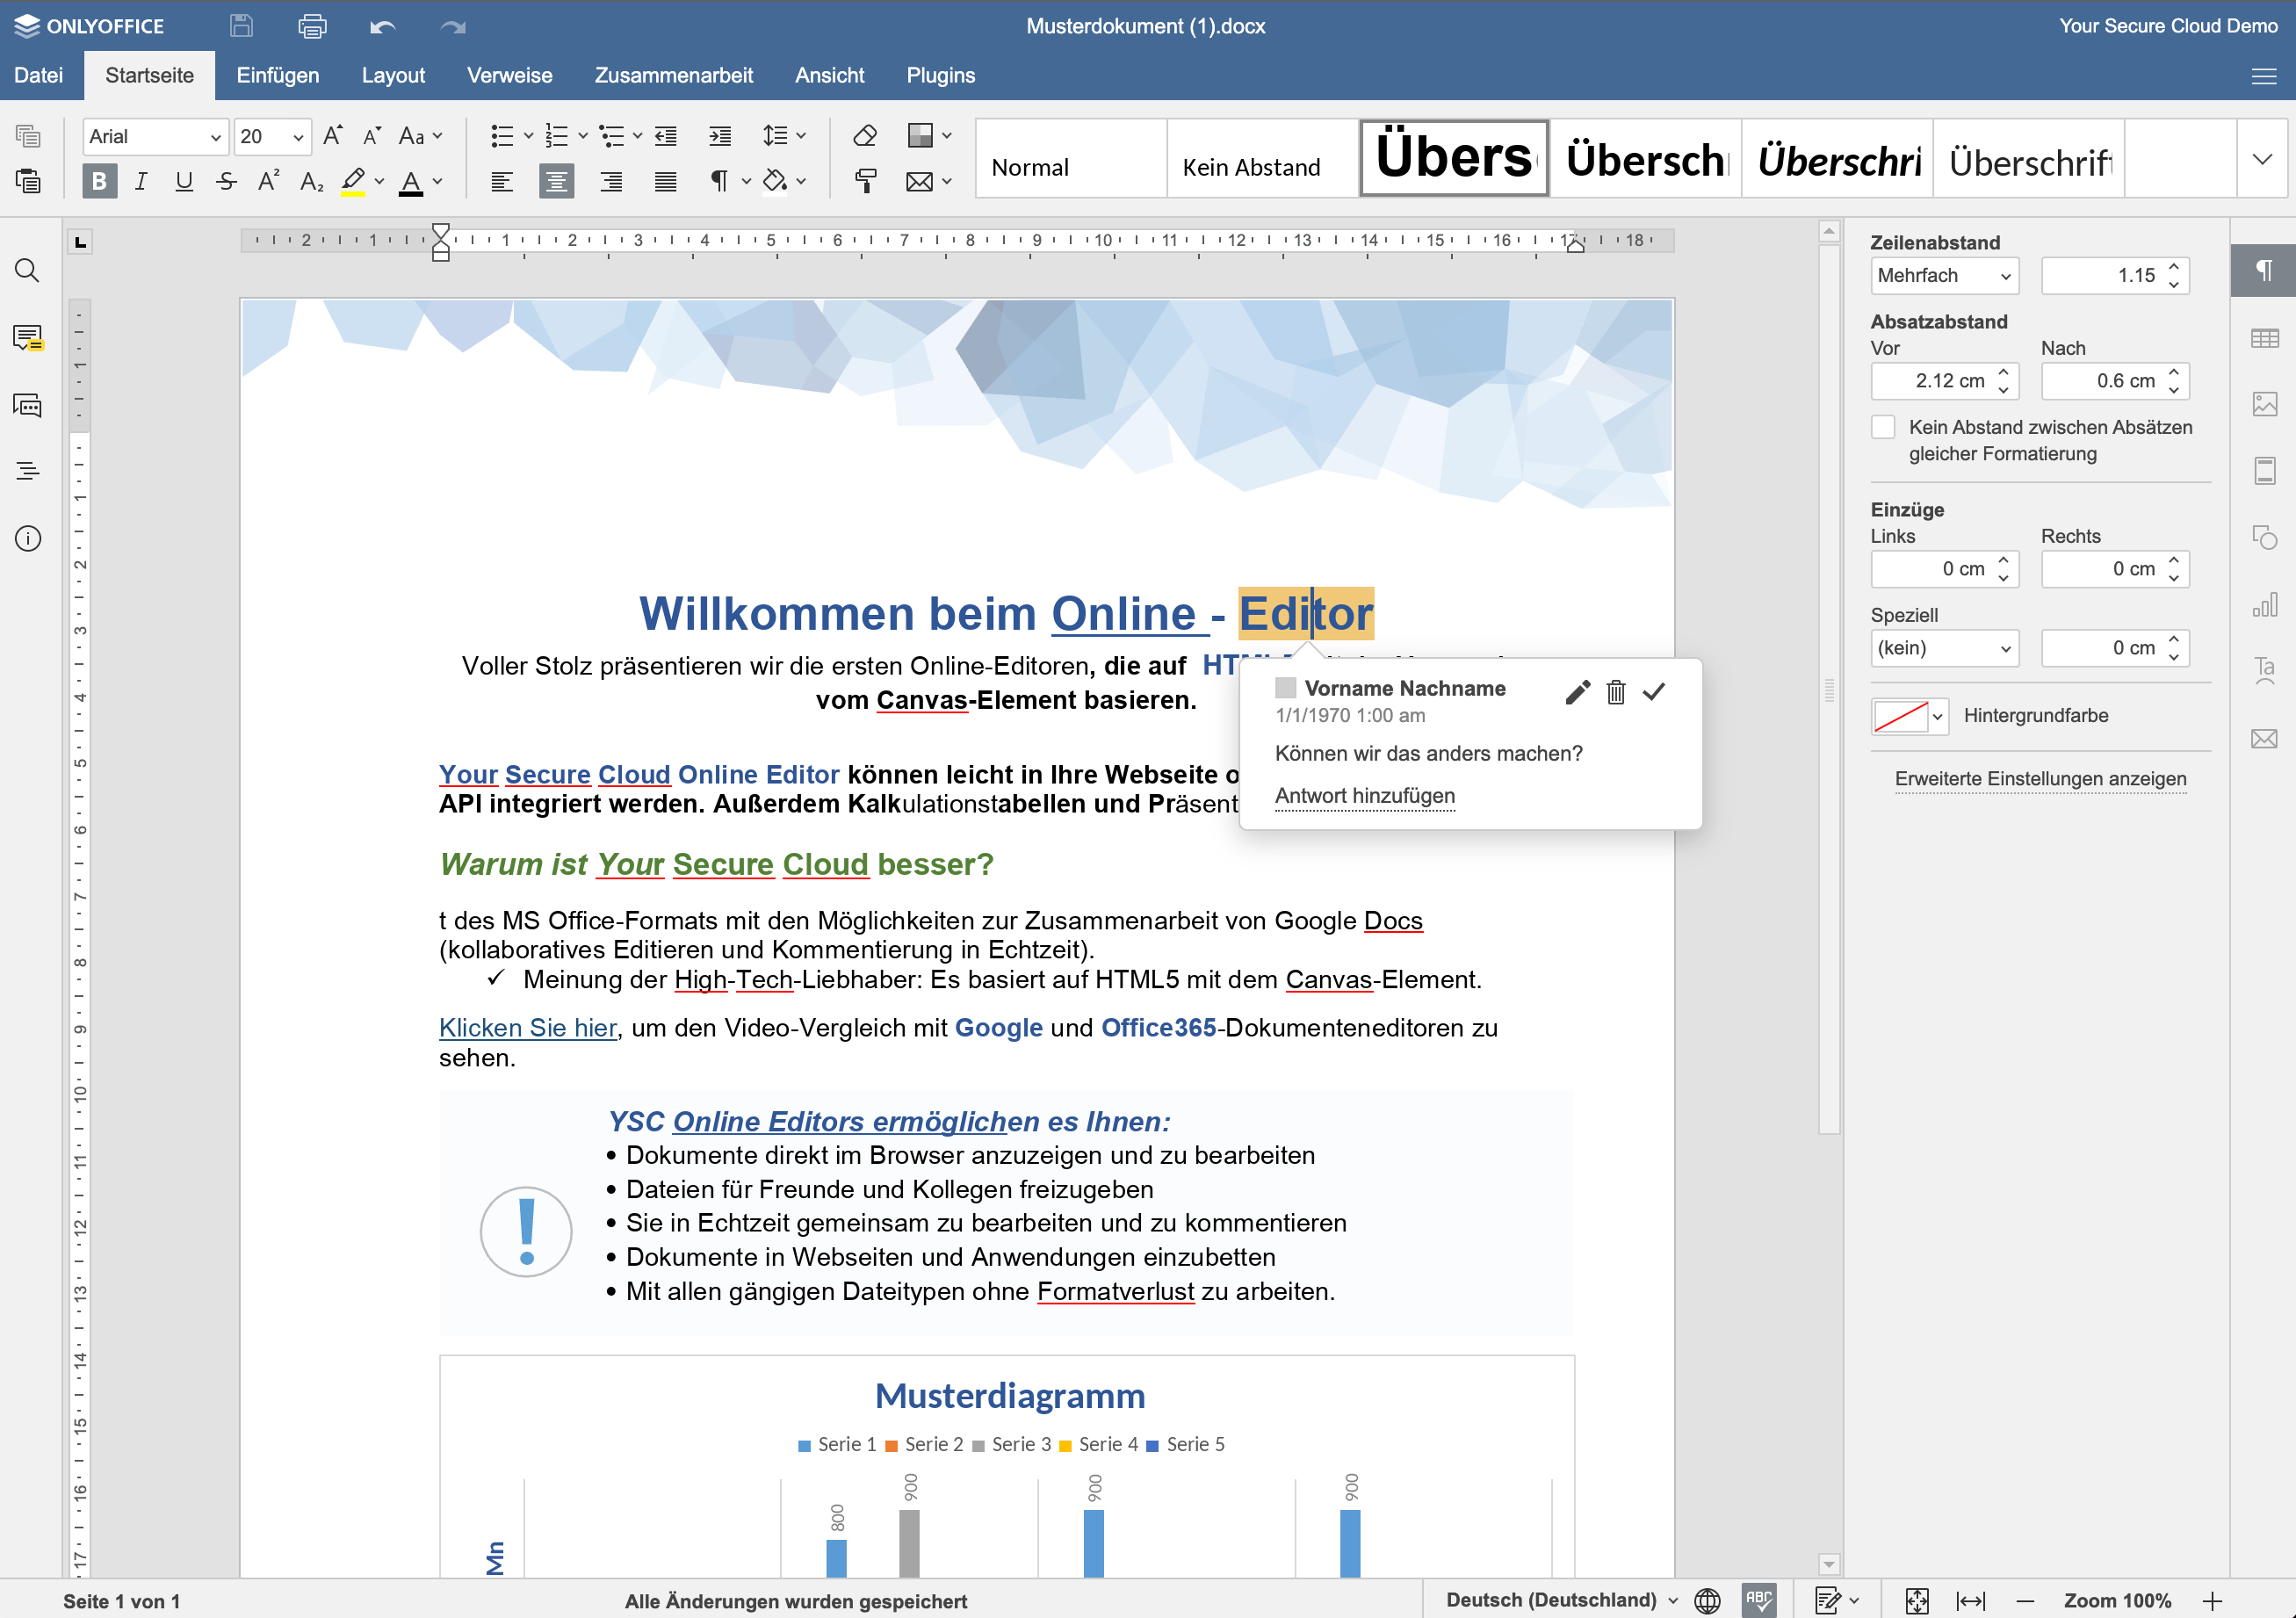Open table settings in right sidebar
Screen dimensions: 2296x1618
[2264, 339]
